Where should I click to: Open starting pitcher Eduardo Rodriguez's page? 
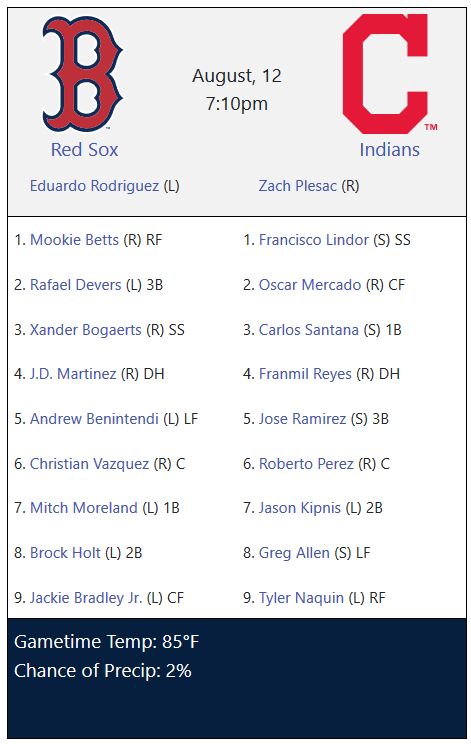(94, 186)
